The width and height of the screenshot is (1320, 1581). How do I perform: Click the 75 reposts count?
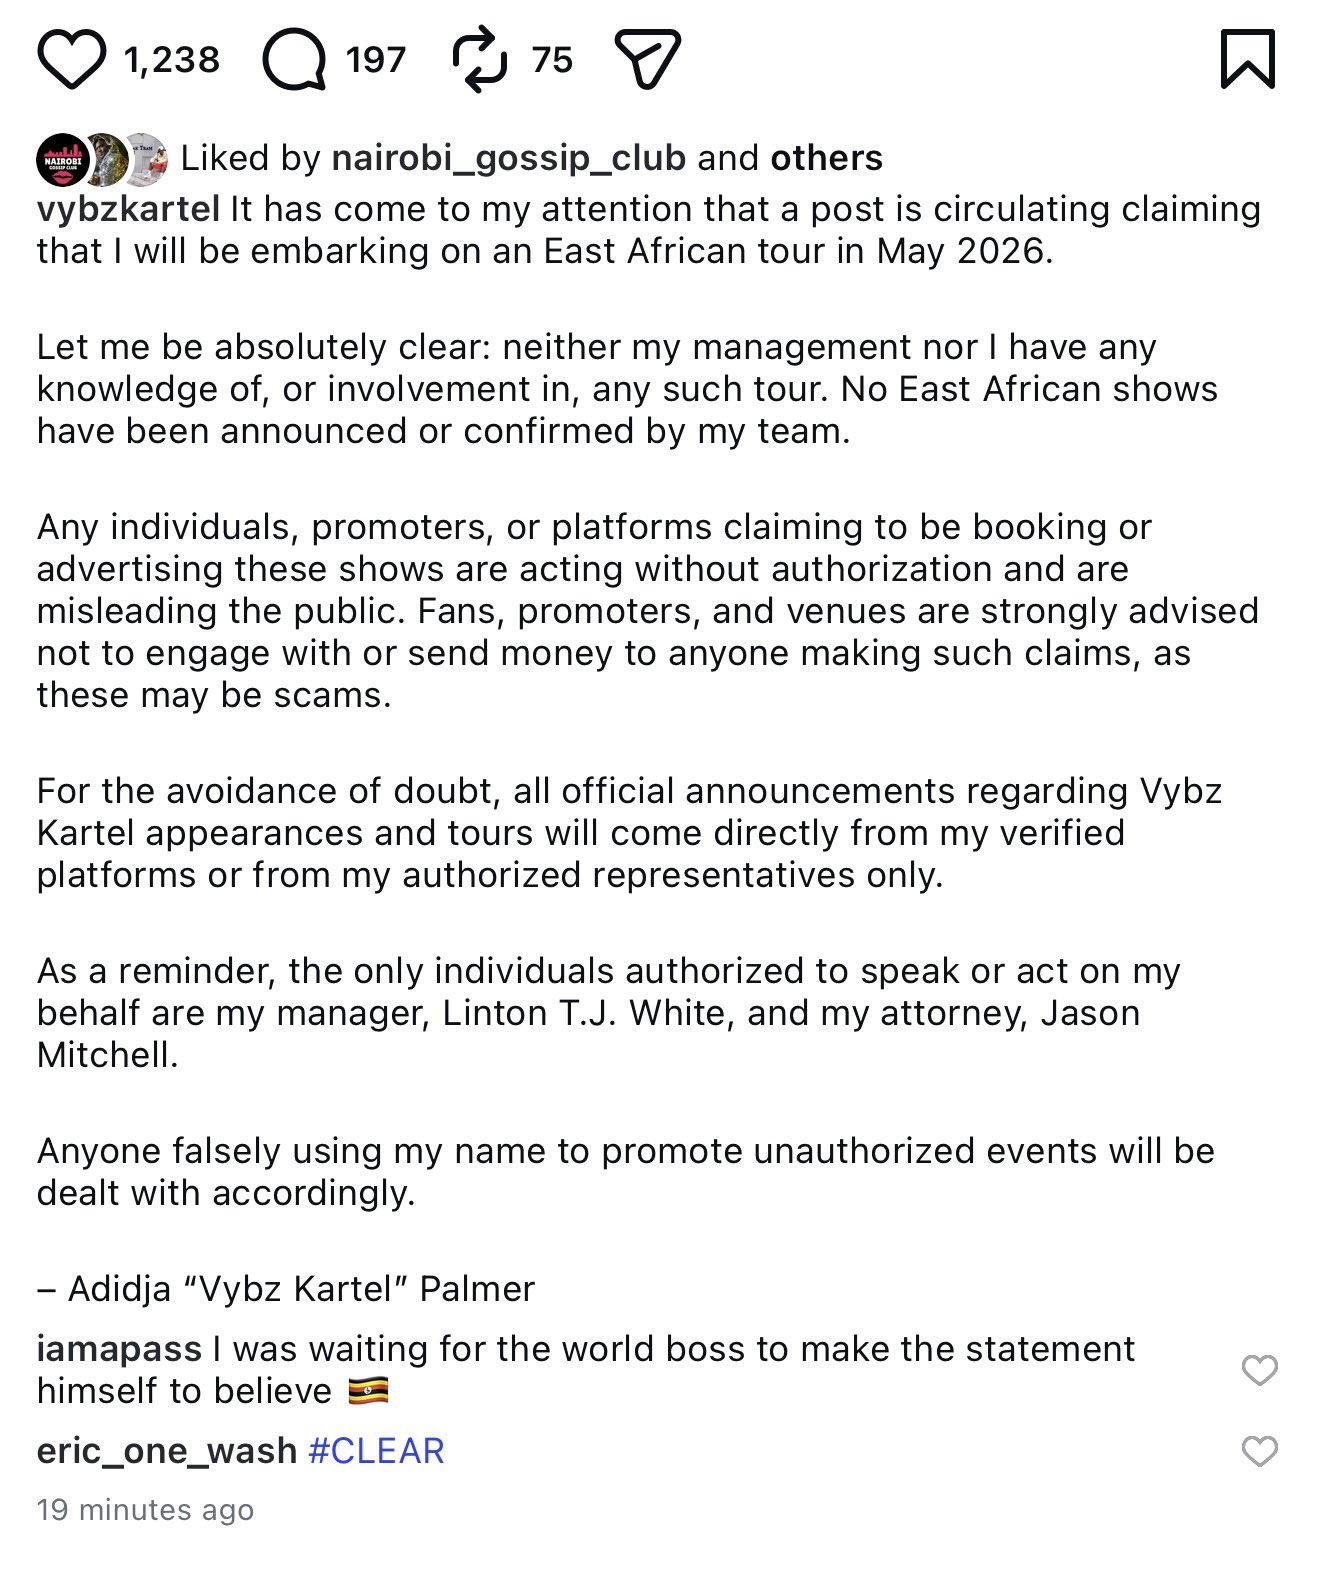click(x=552, y=60)
